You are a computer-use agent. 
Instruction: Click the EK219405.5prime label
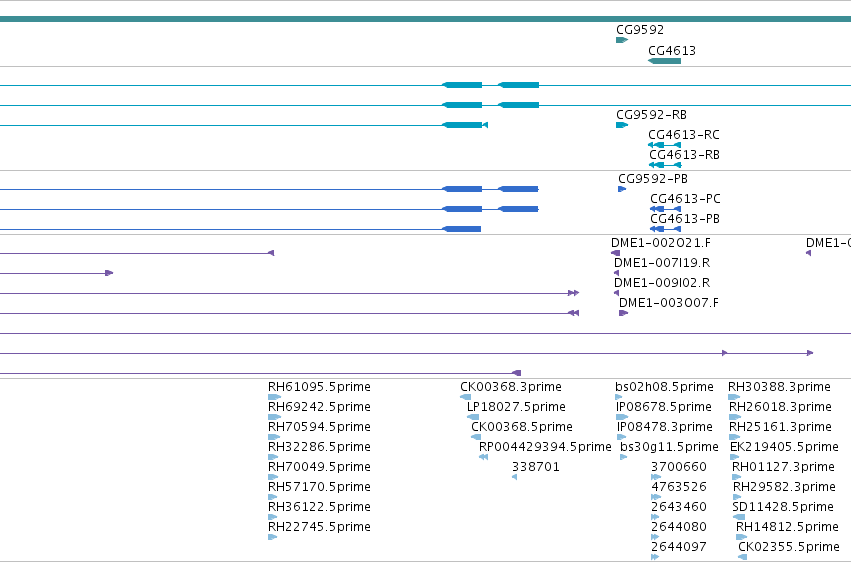tap(784, 447)
